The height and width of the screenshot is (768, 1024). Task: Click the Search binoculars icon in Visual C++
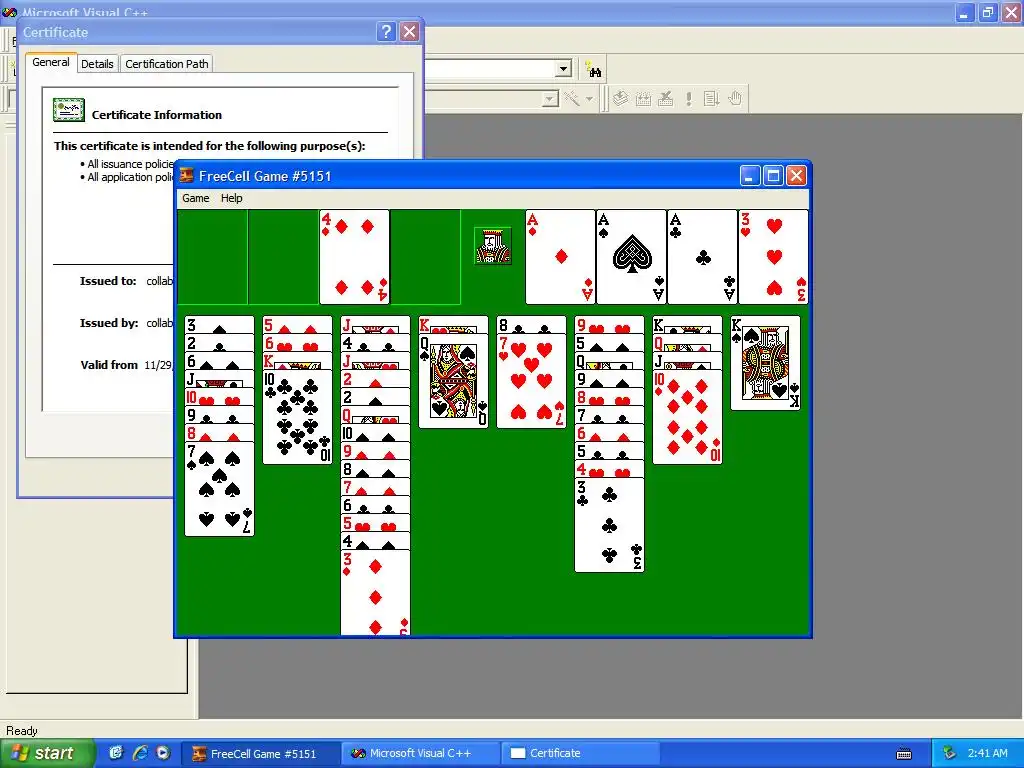tap(593, 69)
